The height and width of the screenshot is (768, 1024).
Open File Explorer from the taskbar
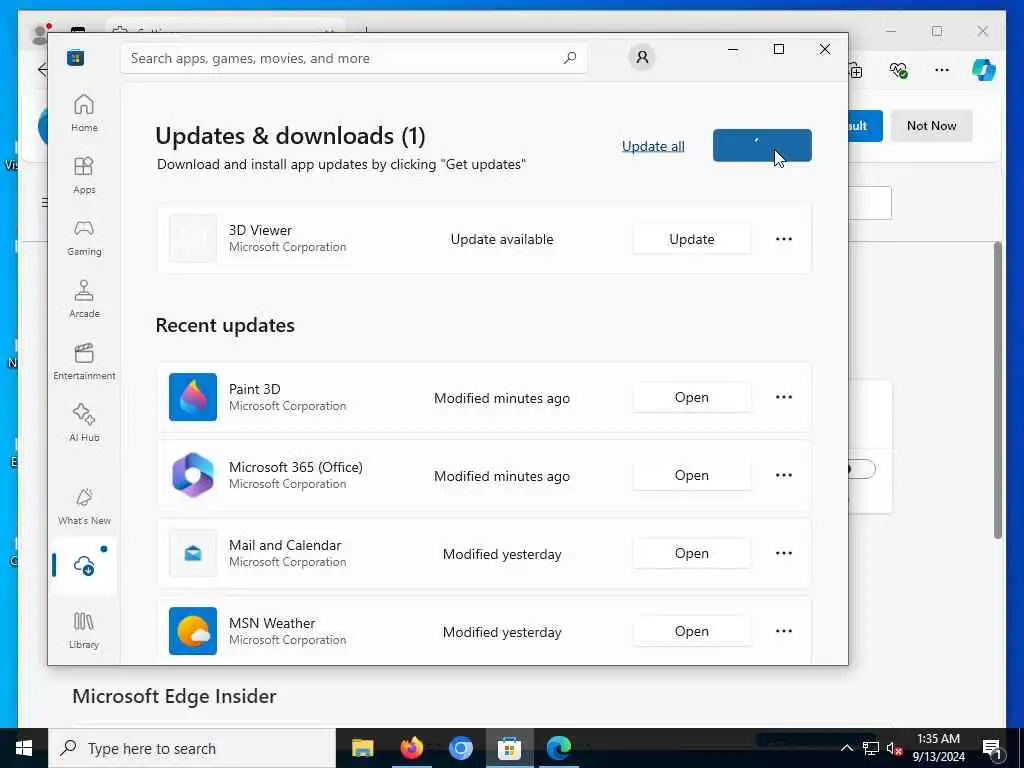coord(362,748)
